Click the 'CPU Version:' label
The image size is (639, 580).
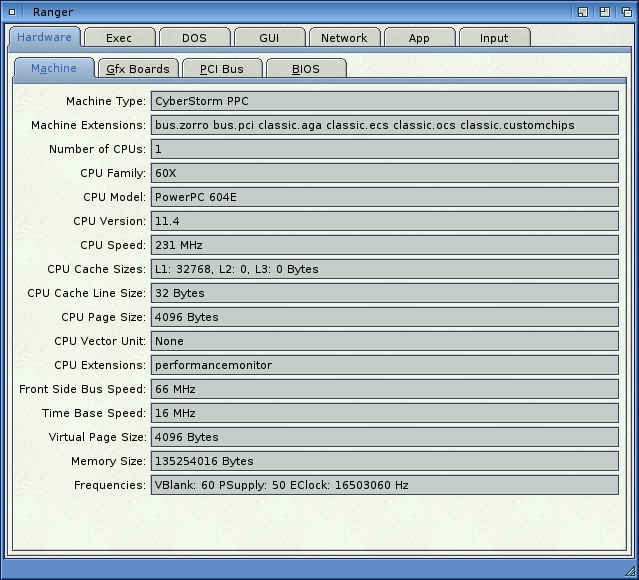pos(110,221)
